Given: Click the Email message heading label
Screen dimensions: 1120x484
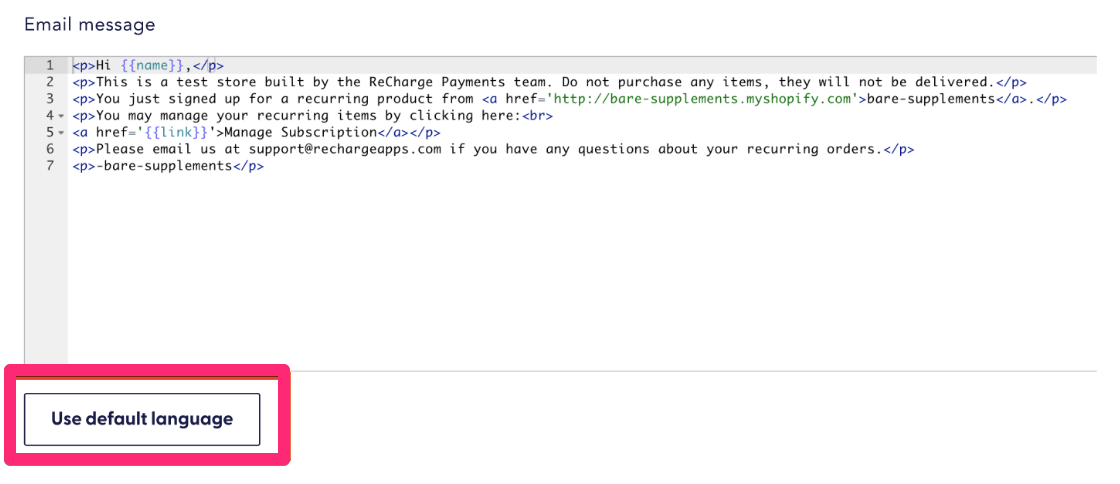Looking at the screenshot, I should 89,25.
